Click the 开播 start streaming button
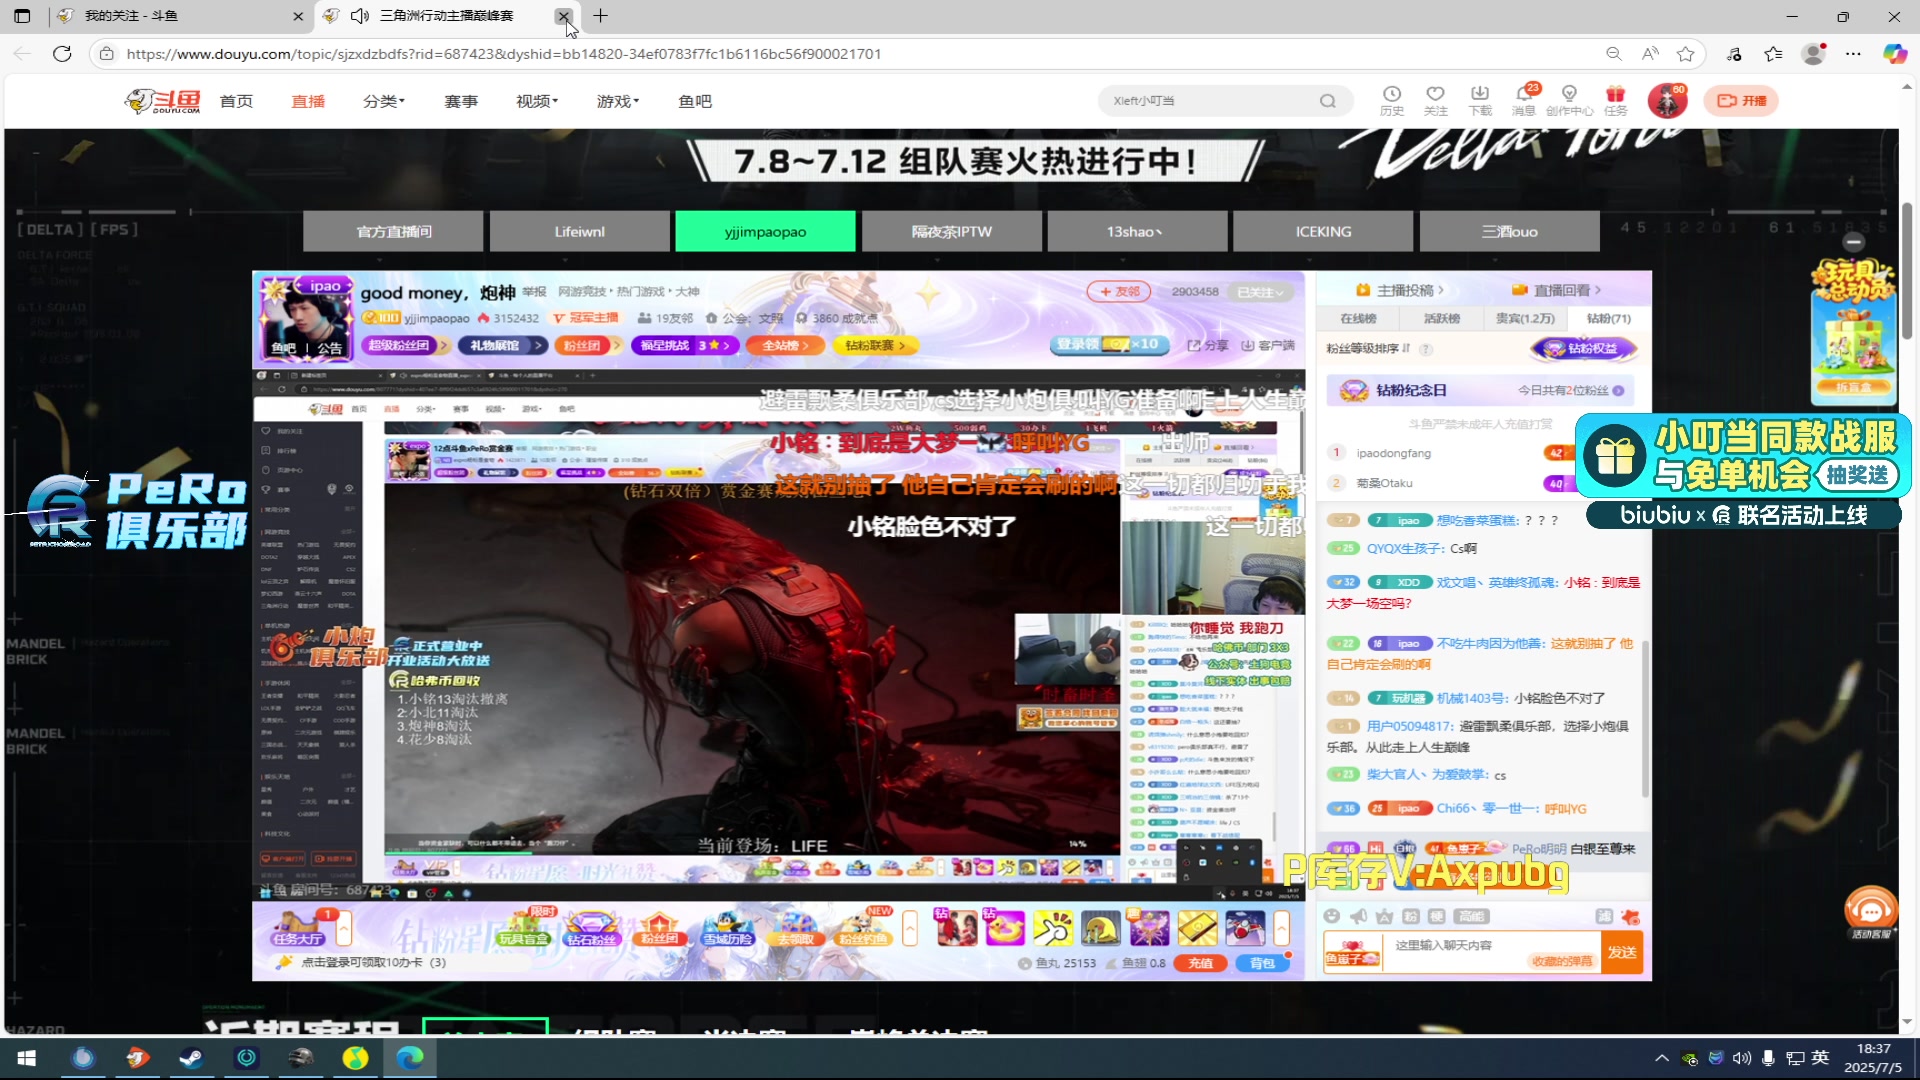Screen dimensions: 1920x1080 (x=1742, y=100)
